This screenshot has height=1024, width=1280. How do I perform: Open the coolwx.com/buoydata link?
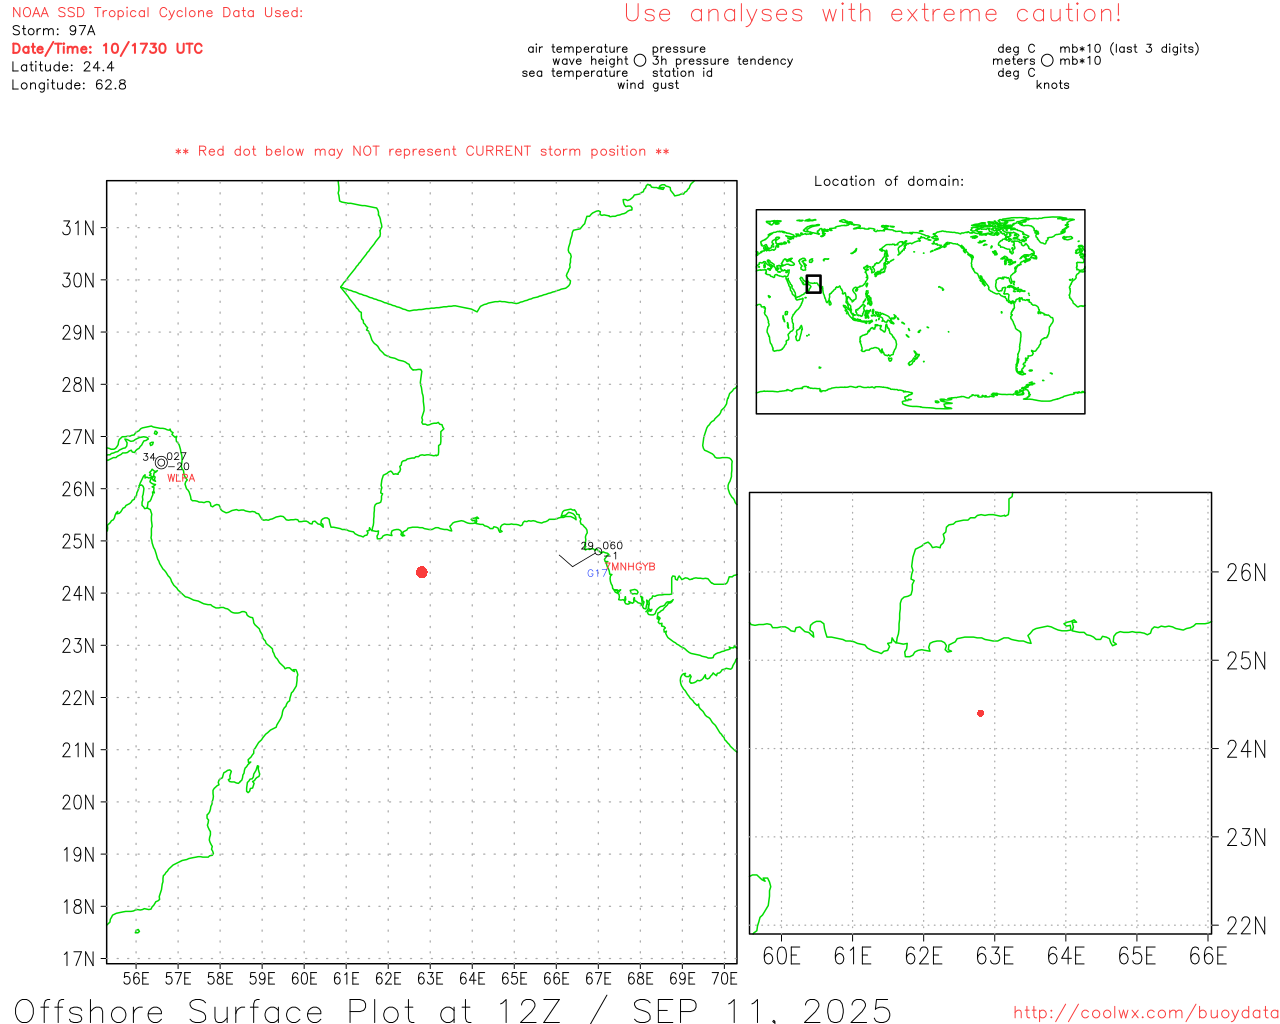click(x=1146, y=1013)
